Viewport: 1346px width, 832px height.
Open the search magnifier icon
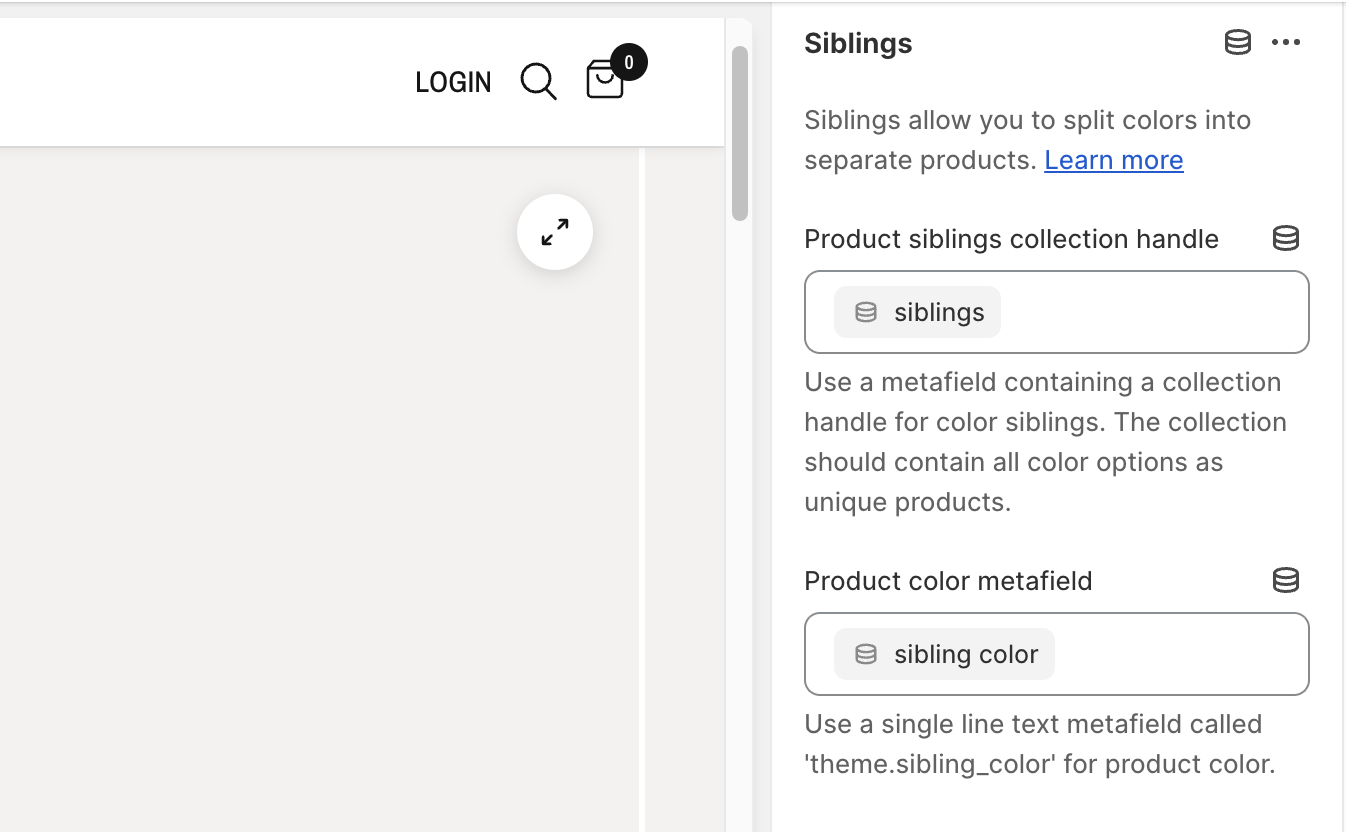[538, 82]
